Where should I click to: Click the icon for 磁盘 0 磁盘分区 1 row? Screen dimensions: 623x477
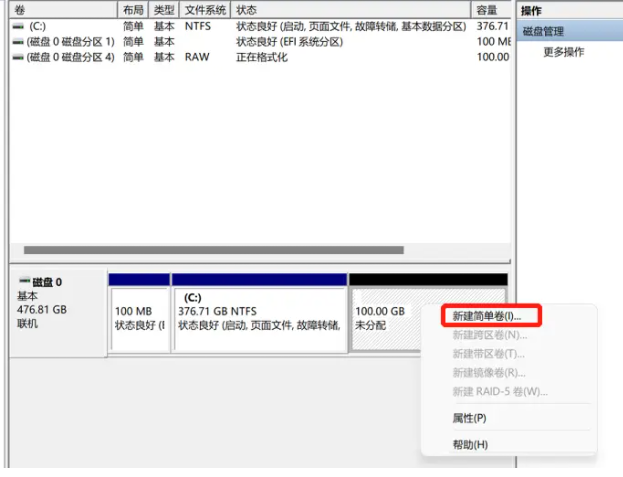coord(18,42)
